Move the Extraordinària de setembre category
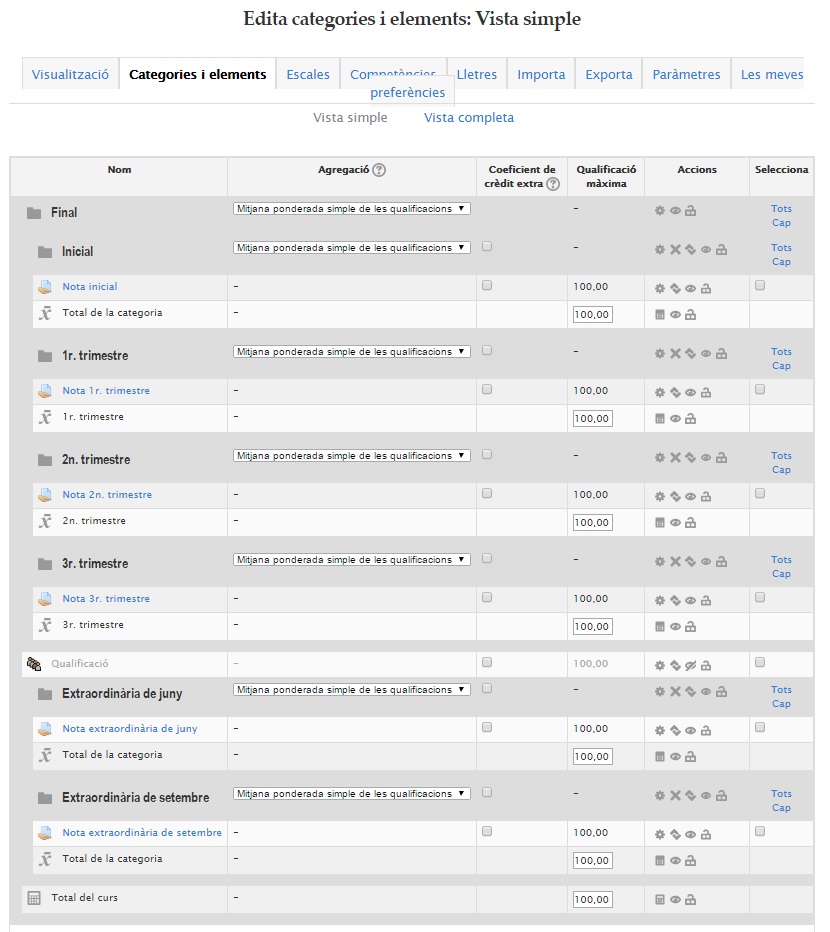The width and height of the screenshot is (830, 932). click(x=690, y=796)
